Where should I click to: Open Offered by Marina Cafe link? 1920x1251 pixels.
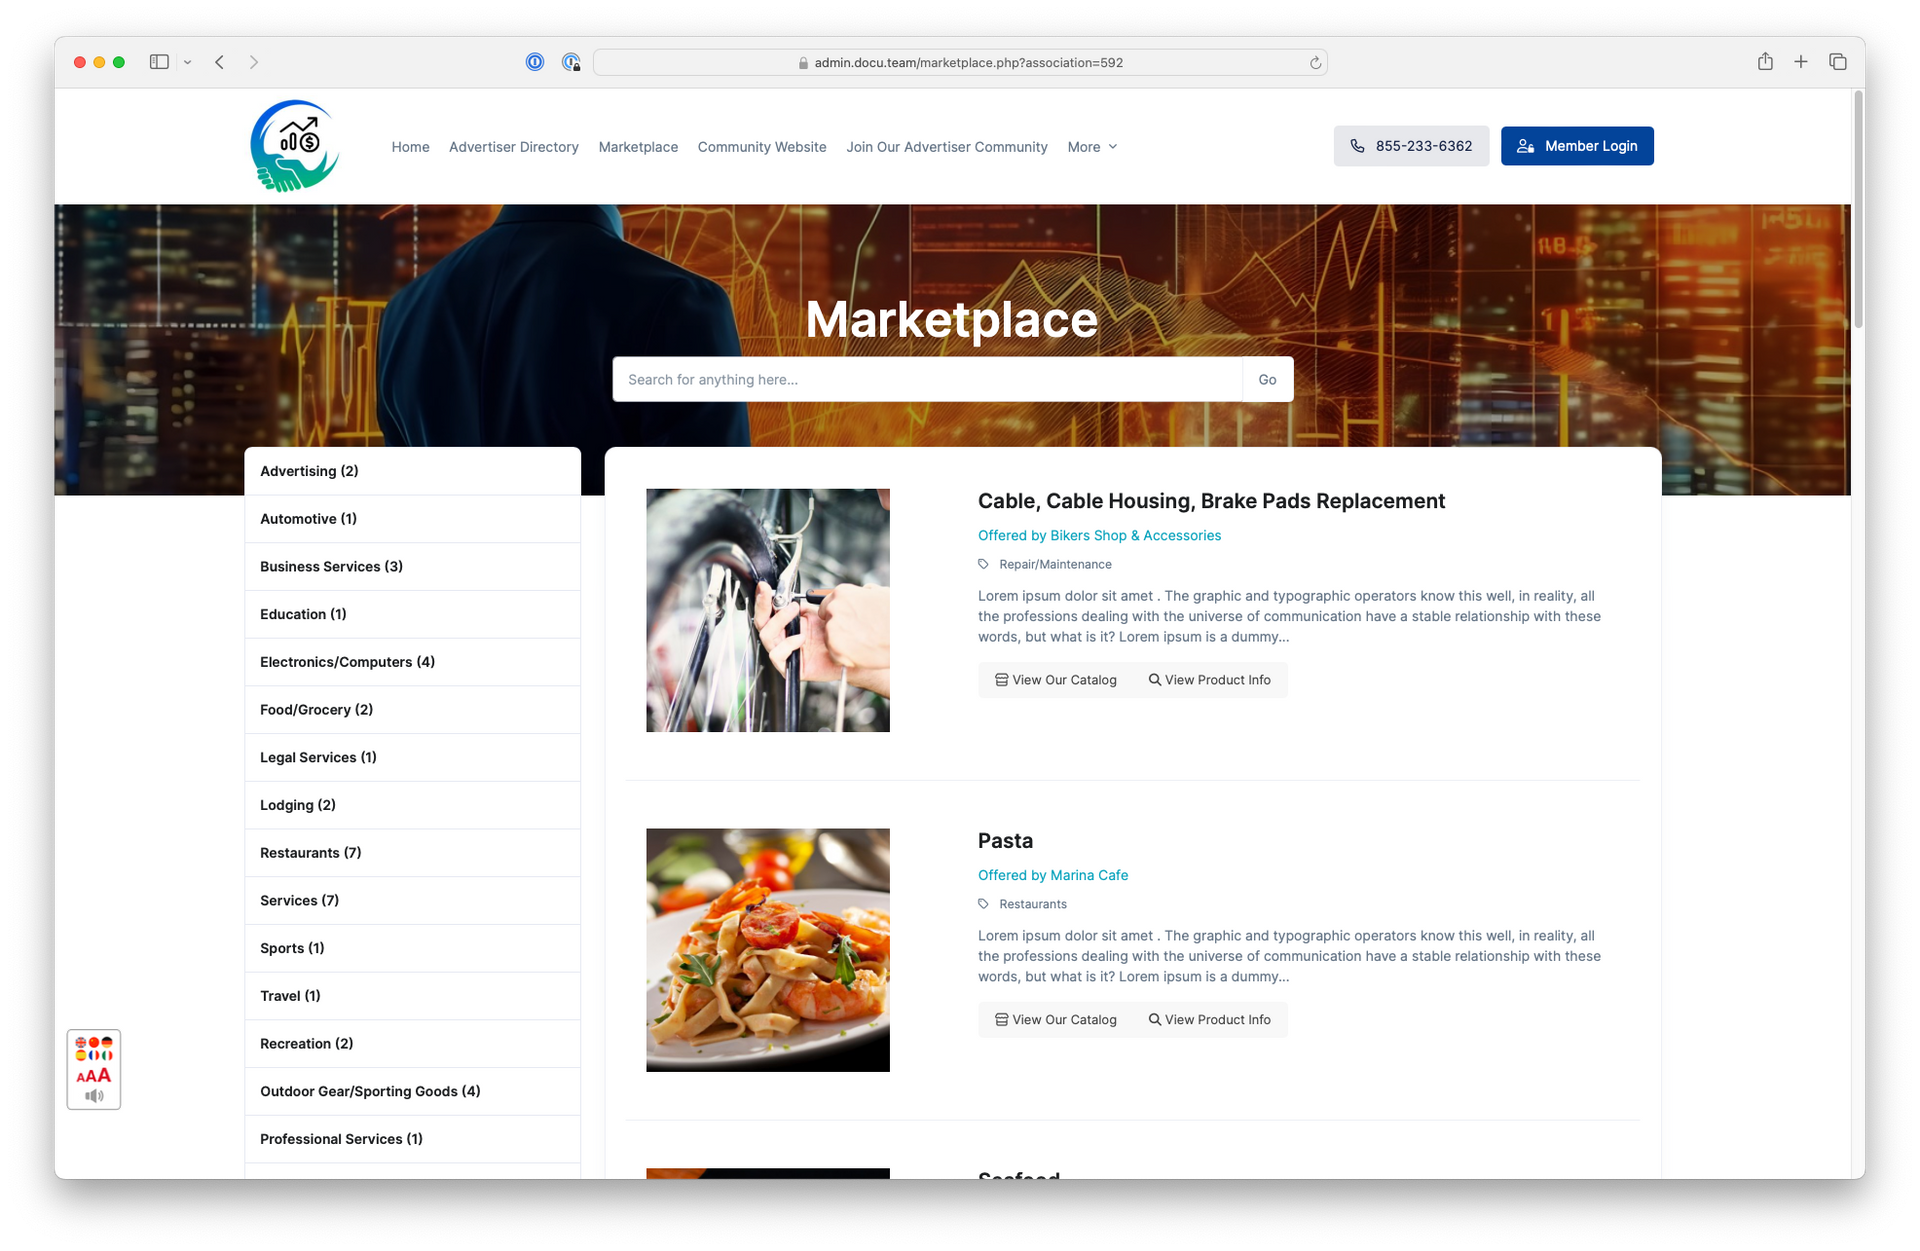pos(1053,875)
